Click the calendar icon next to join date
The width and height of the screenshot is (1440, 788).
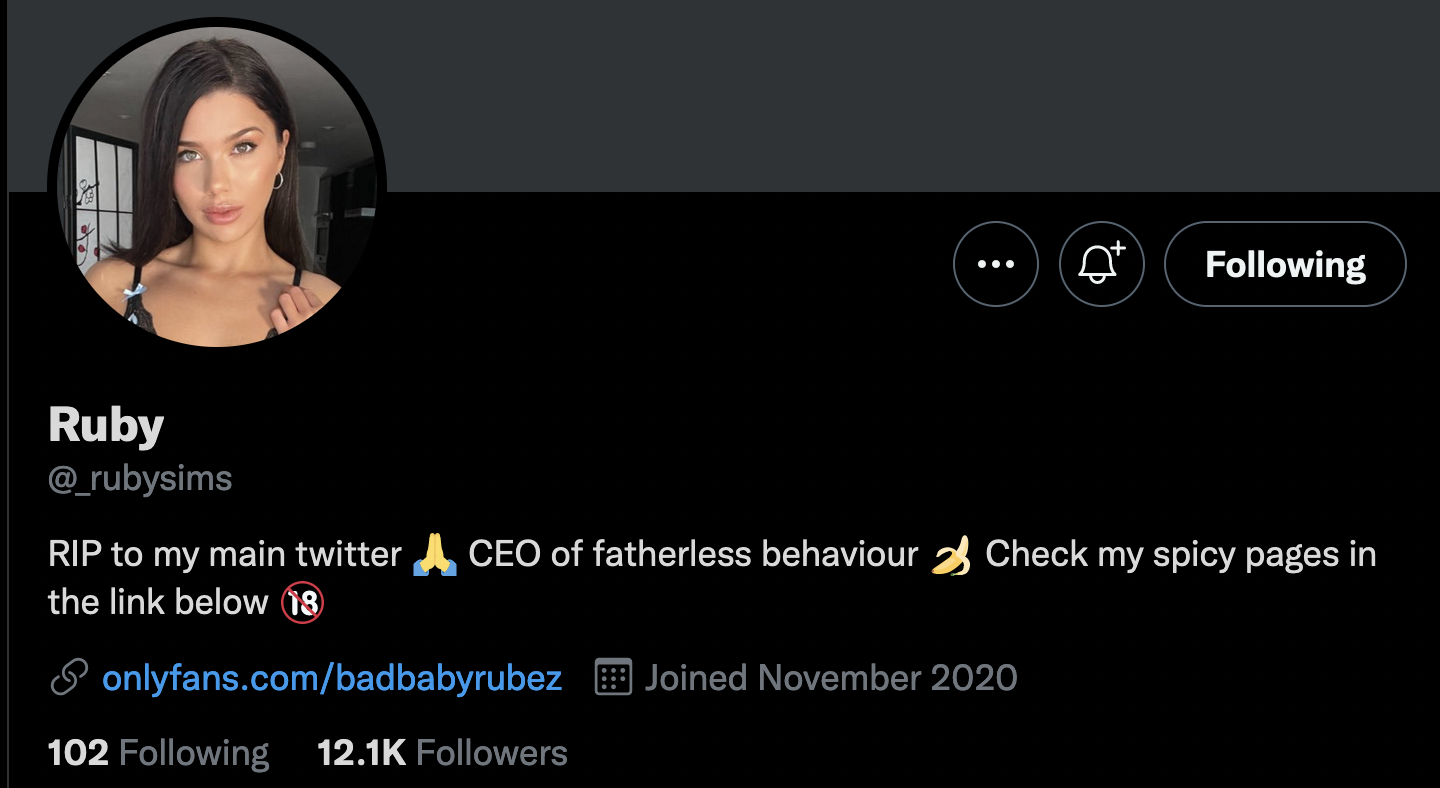pos(613,678)
